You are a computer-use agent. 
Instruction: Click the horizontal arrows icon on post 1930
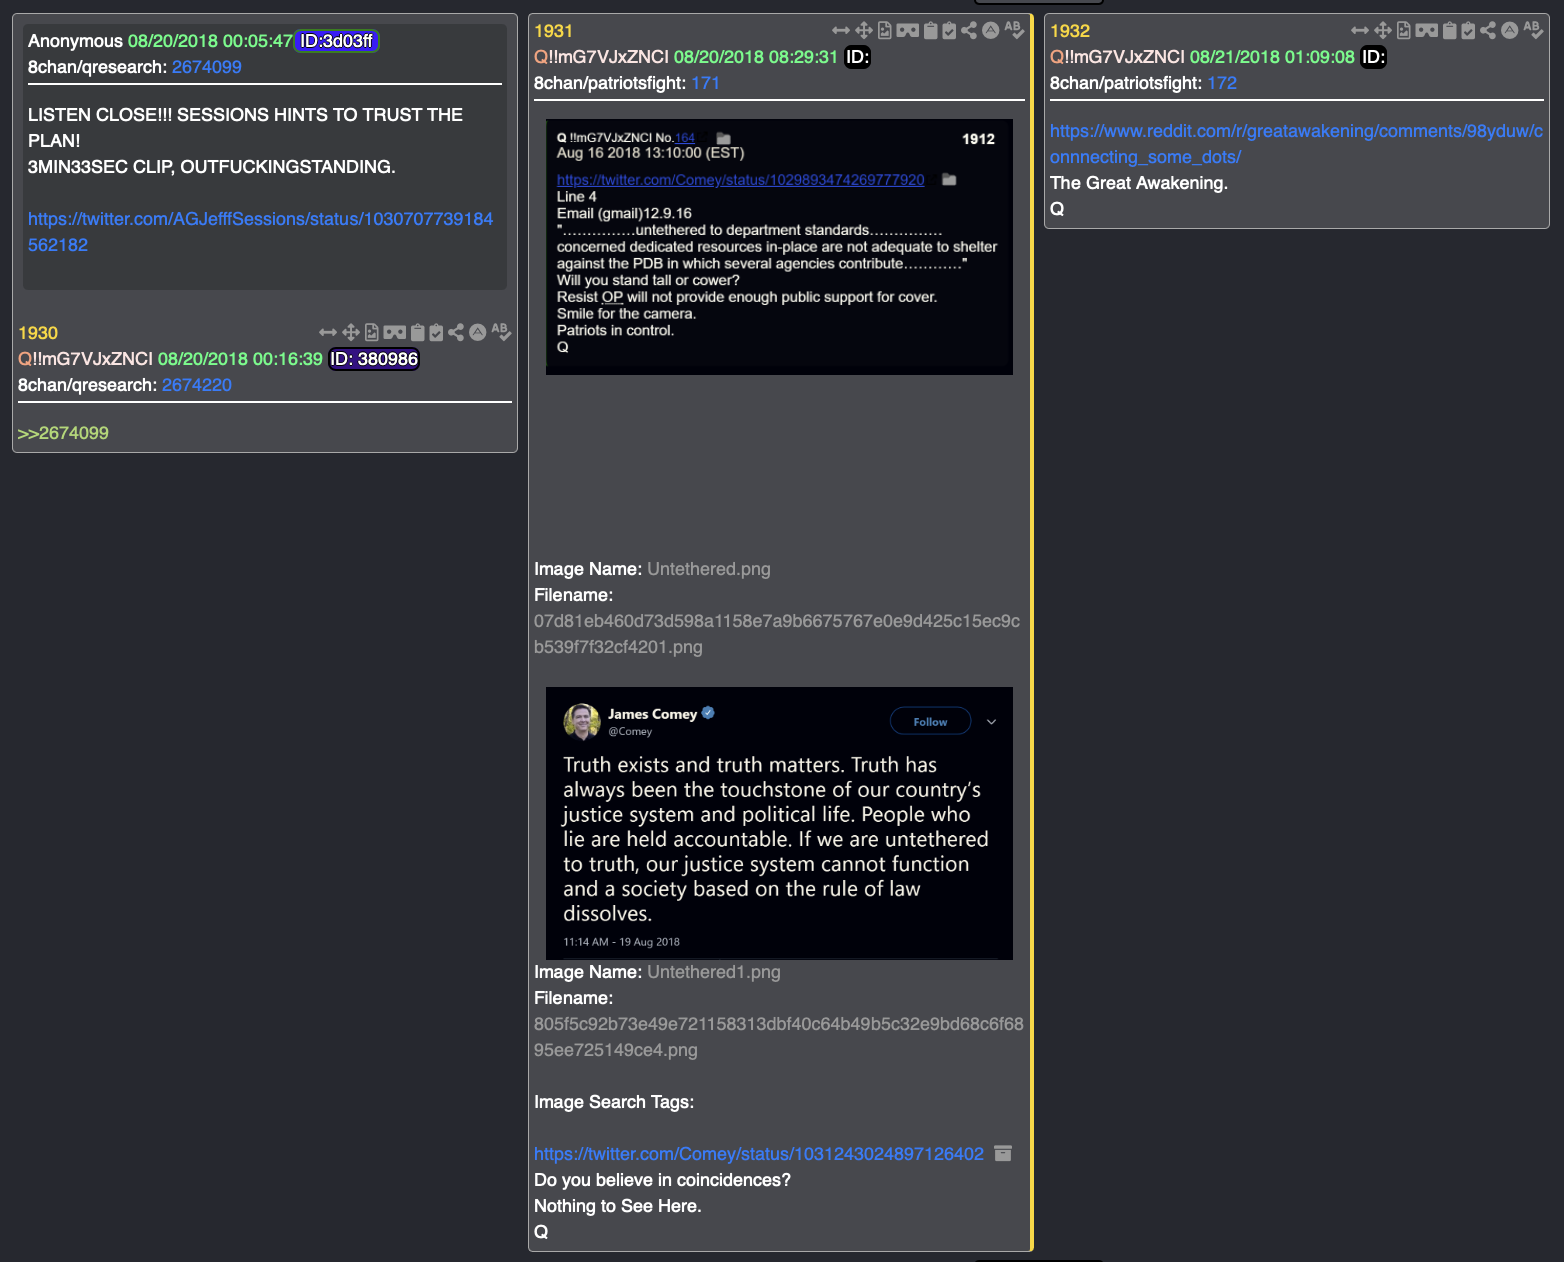(328, 333)
